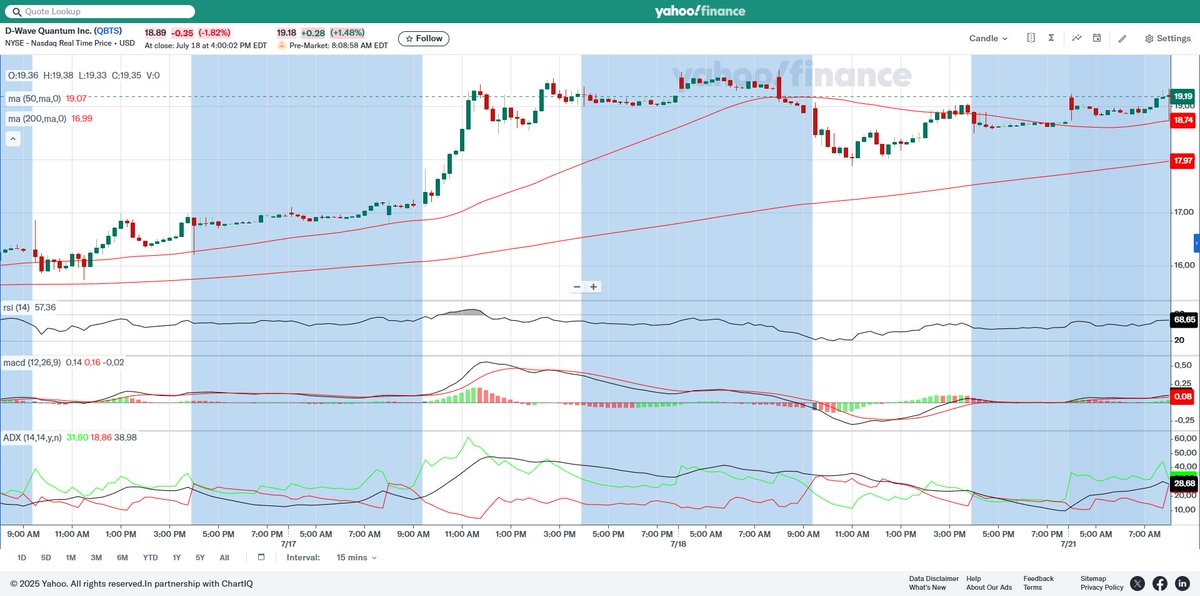Open the Privacy Policy link
Viewport: 1200px width, 596px height.
pos(1102,587)
